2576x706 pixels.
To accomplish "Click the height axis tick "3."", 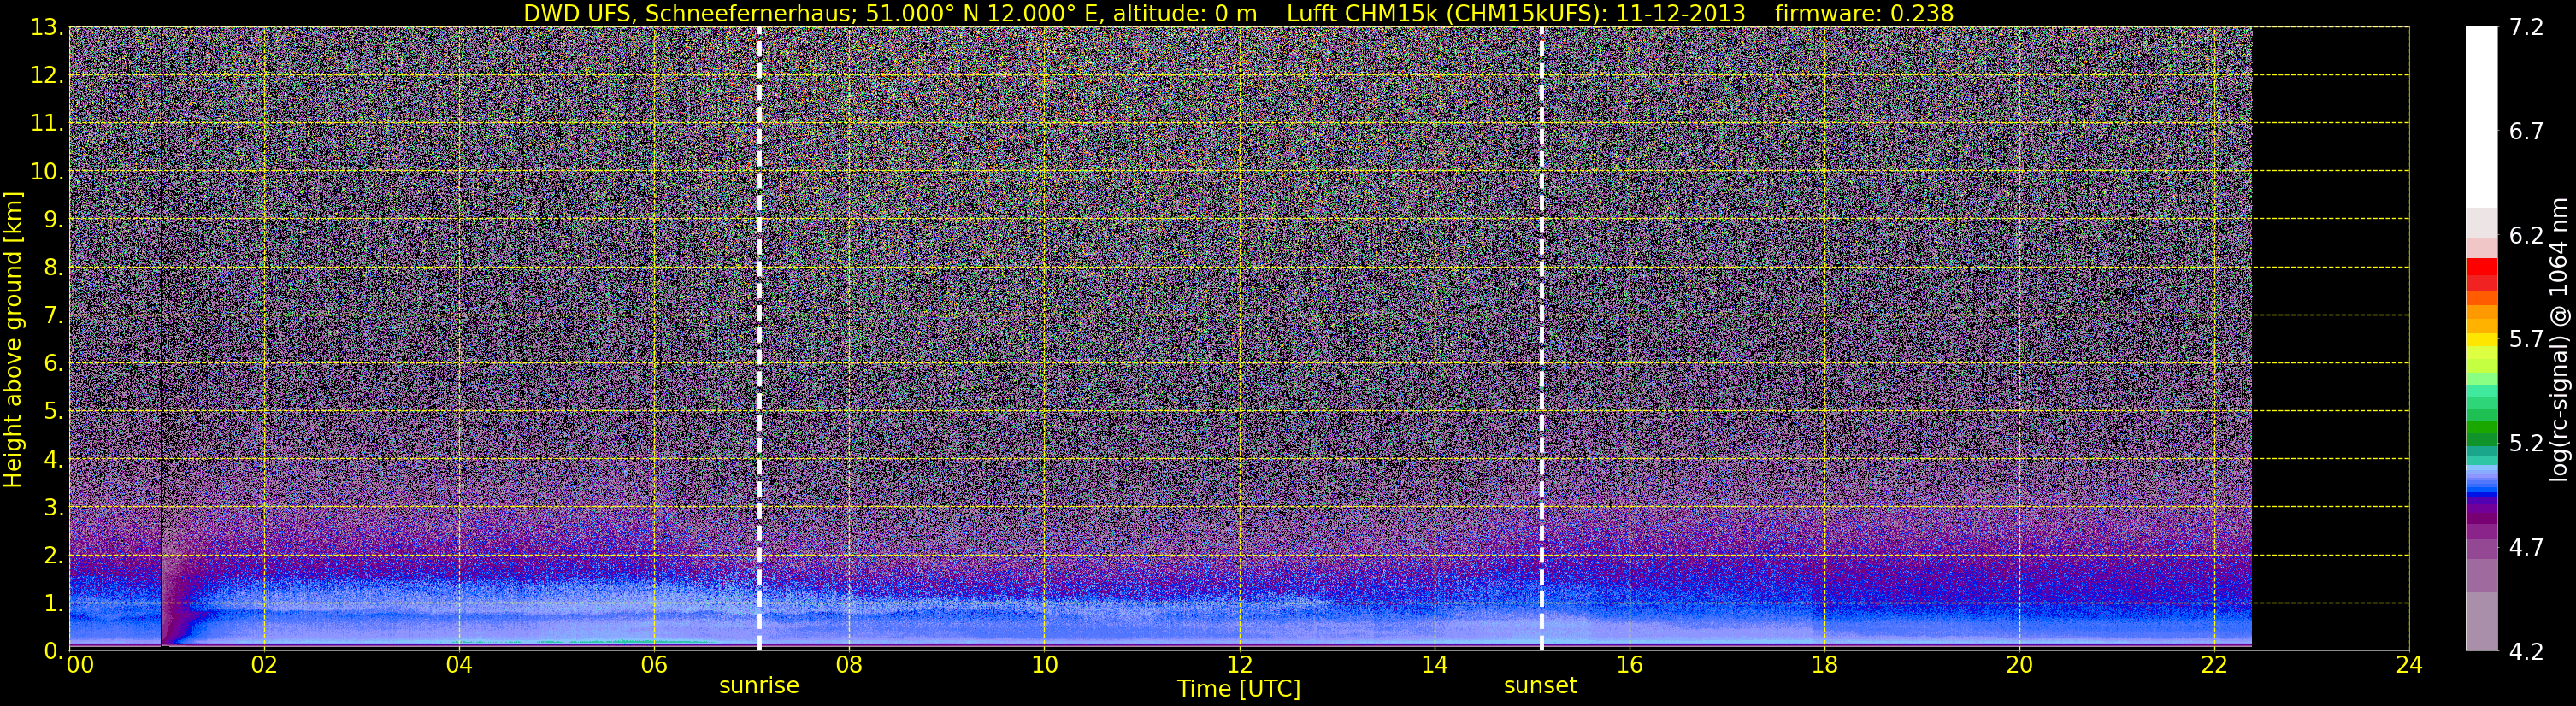I will 53,507.
